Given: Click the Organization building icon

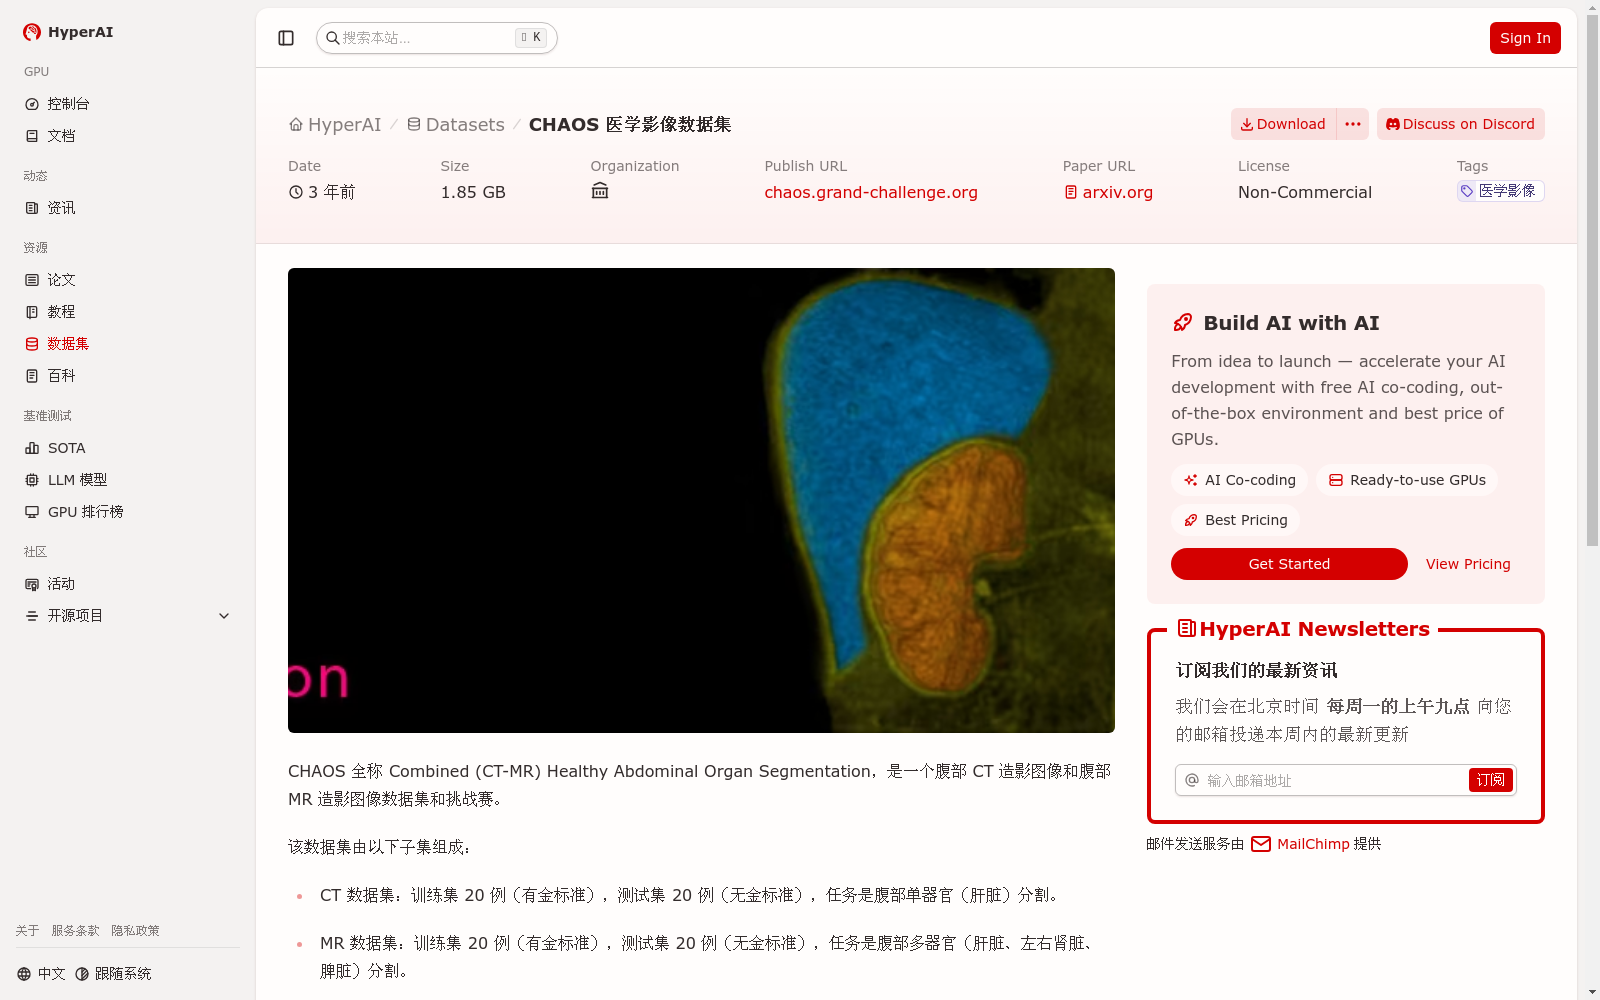Looking at the screenshot, I should point(600,191).
